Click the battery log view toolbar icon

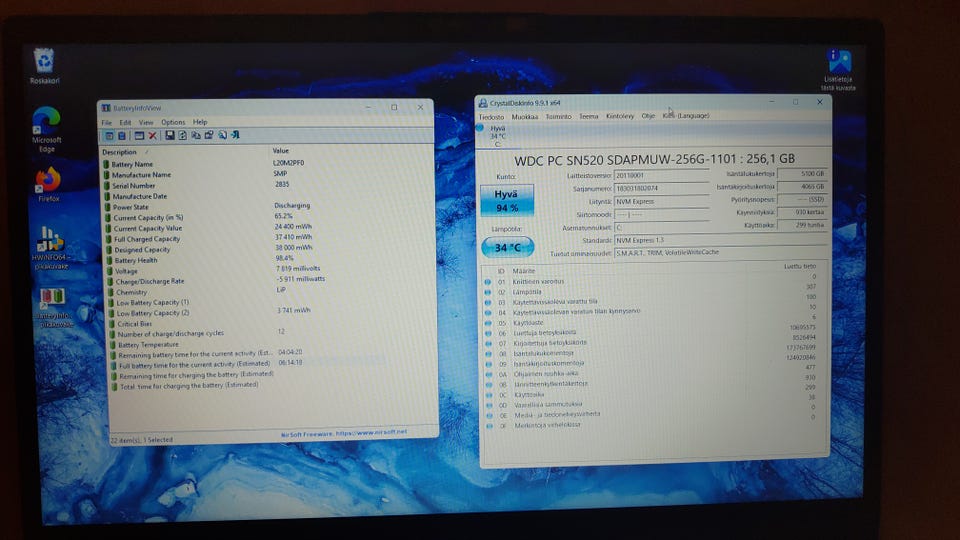pos(122,135)
